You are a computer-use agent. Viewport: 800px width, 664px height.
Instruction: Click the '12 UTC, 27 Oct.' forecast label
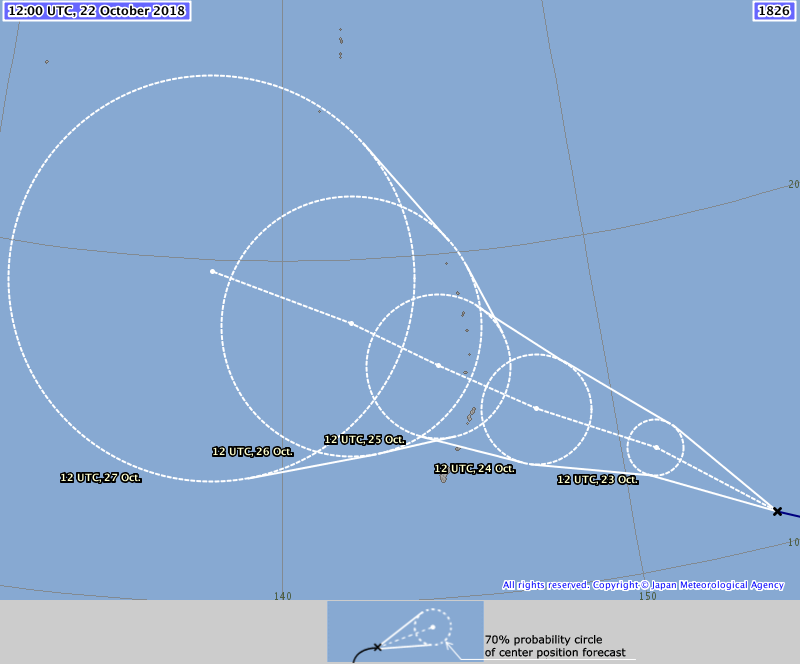101,478
